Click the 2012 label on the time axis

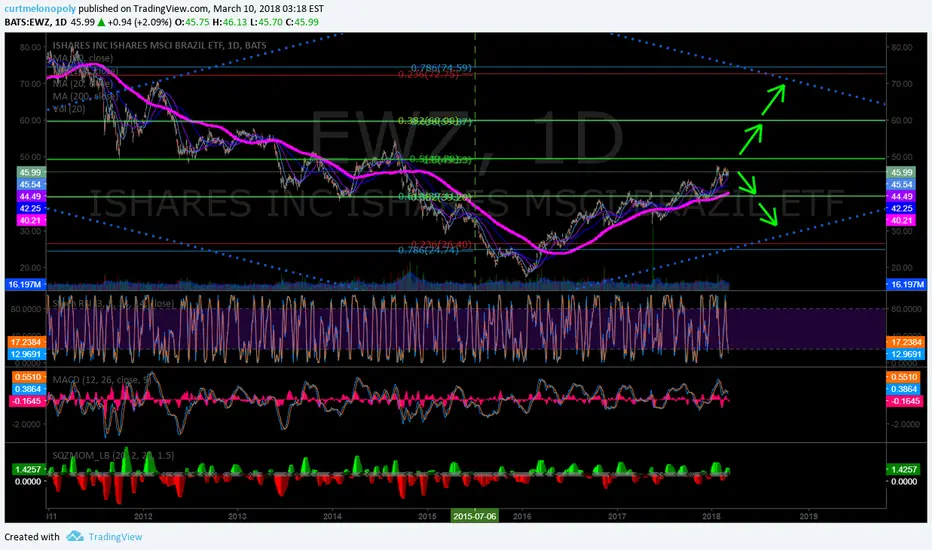(x=143, y=516)
